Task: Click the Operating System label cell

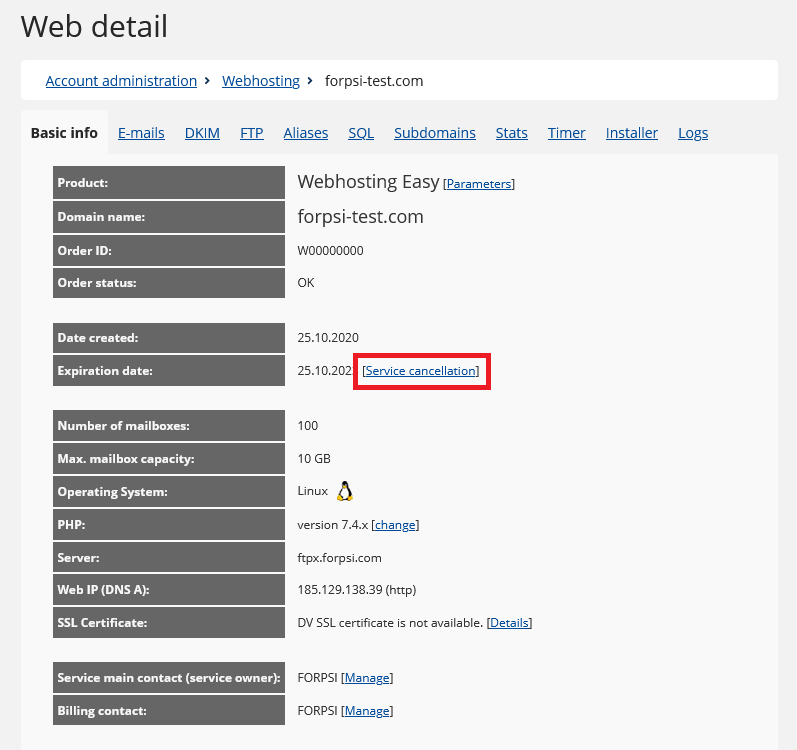Action: (169, 492)
